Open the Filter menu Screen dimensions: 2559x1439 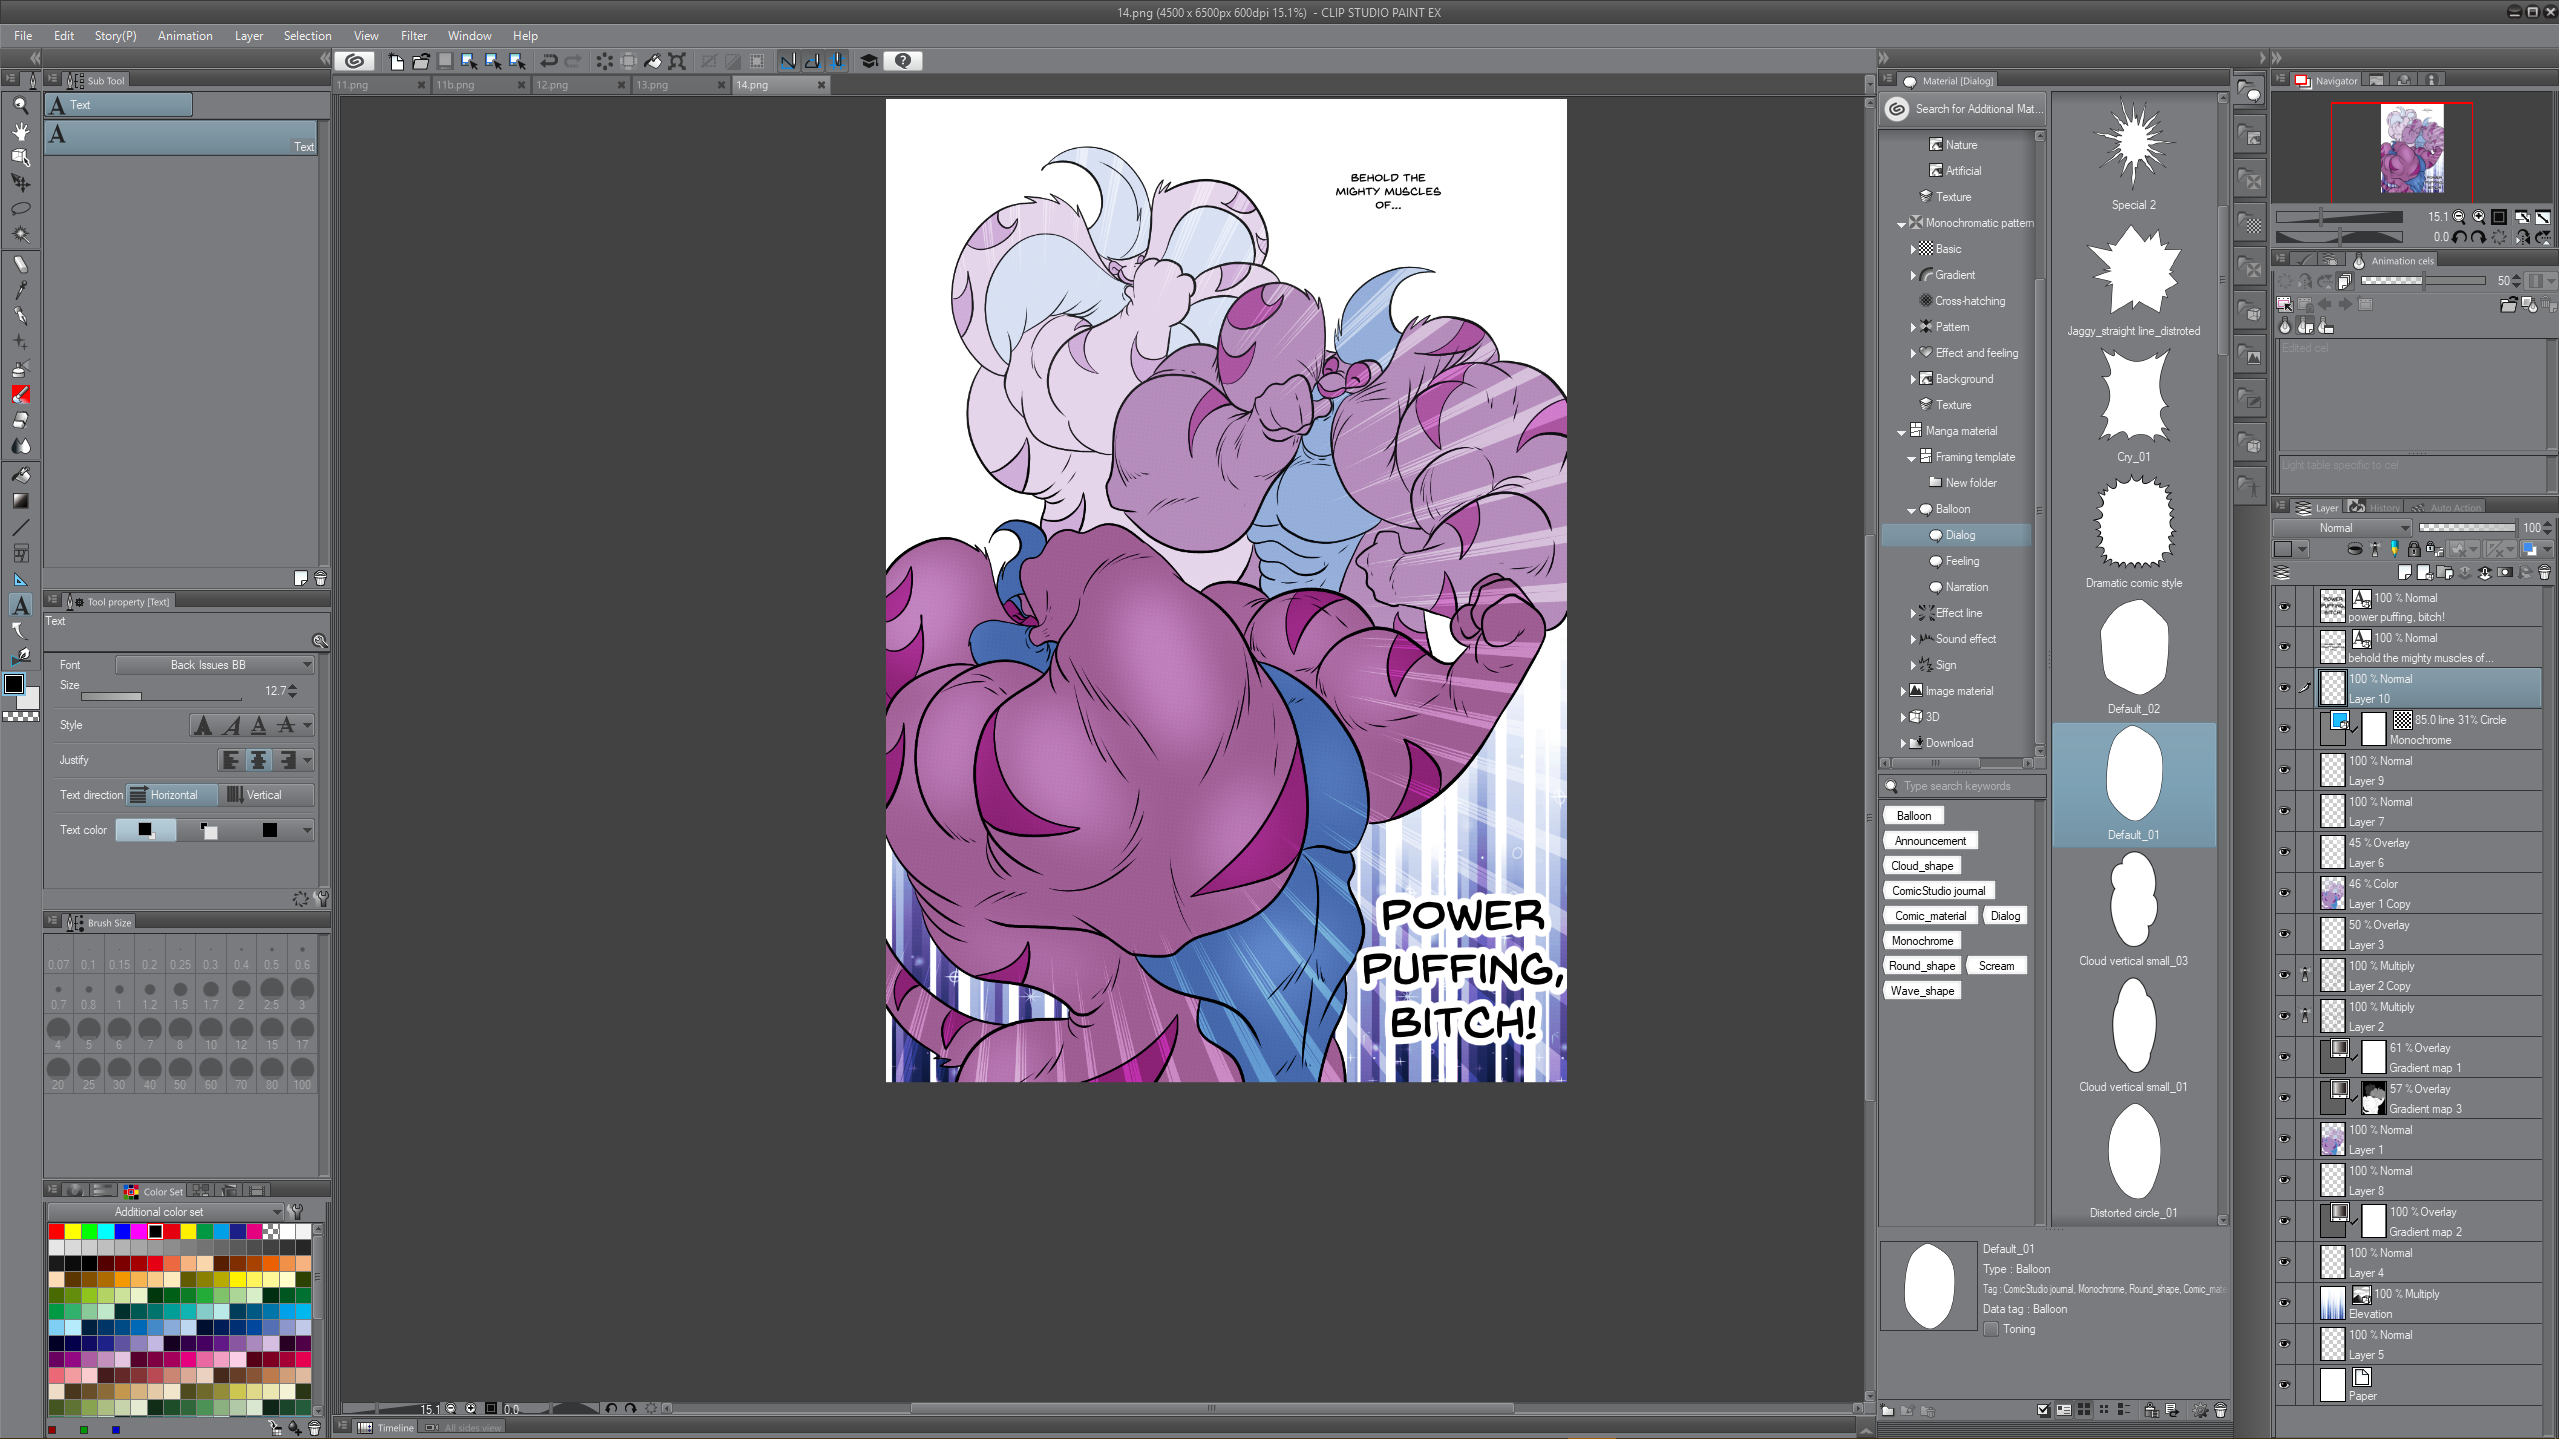pos(413,36)
